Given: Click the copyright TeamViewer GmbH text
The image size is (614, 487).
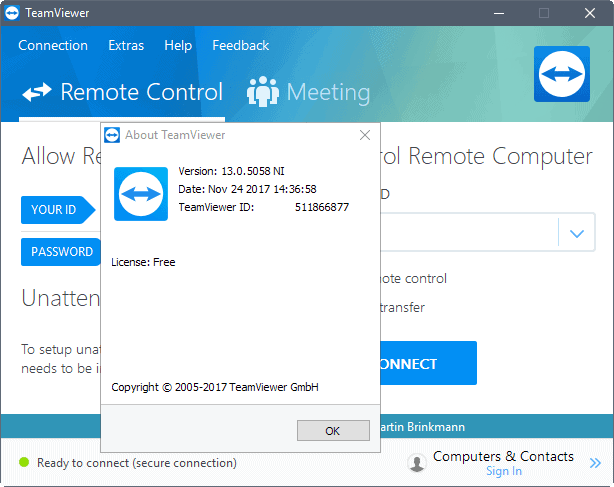Looking at the screenshot, I should (215, 387).
